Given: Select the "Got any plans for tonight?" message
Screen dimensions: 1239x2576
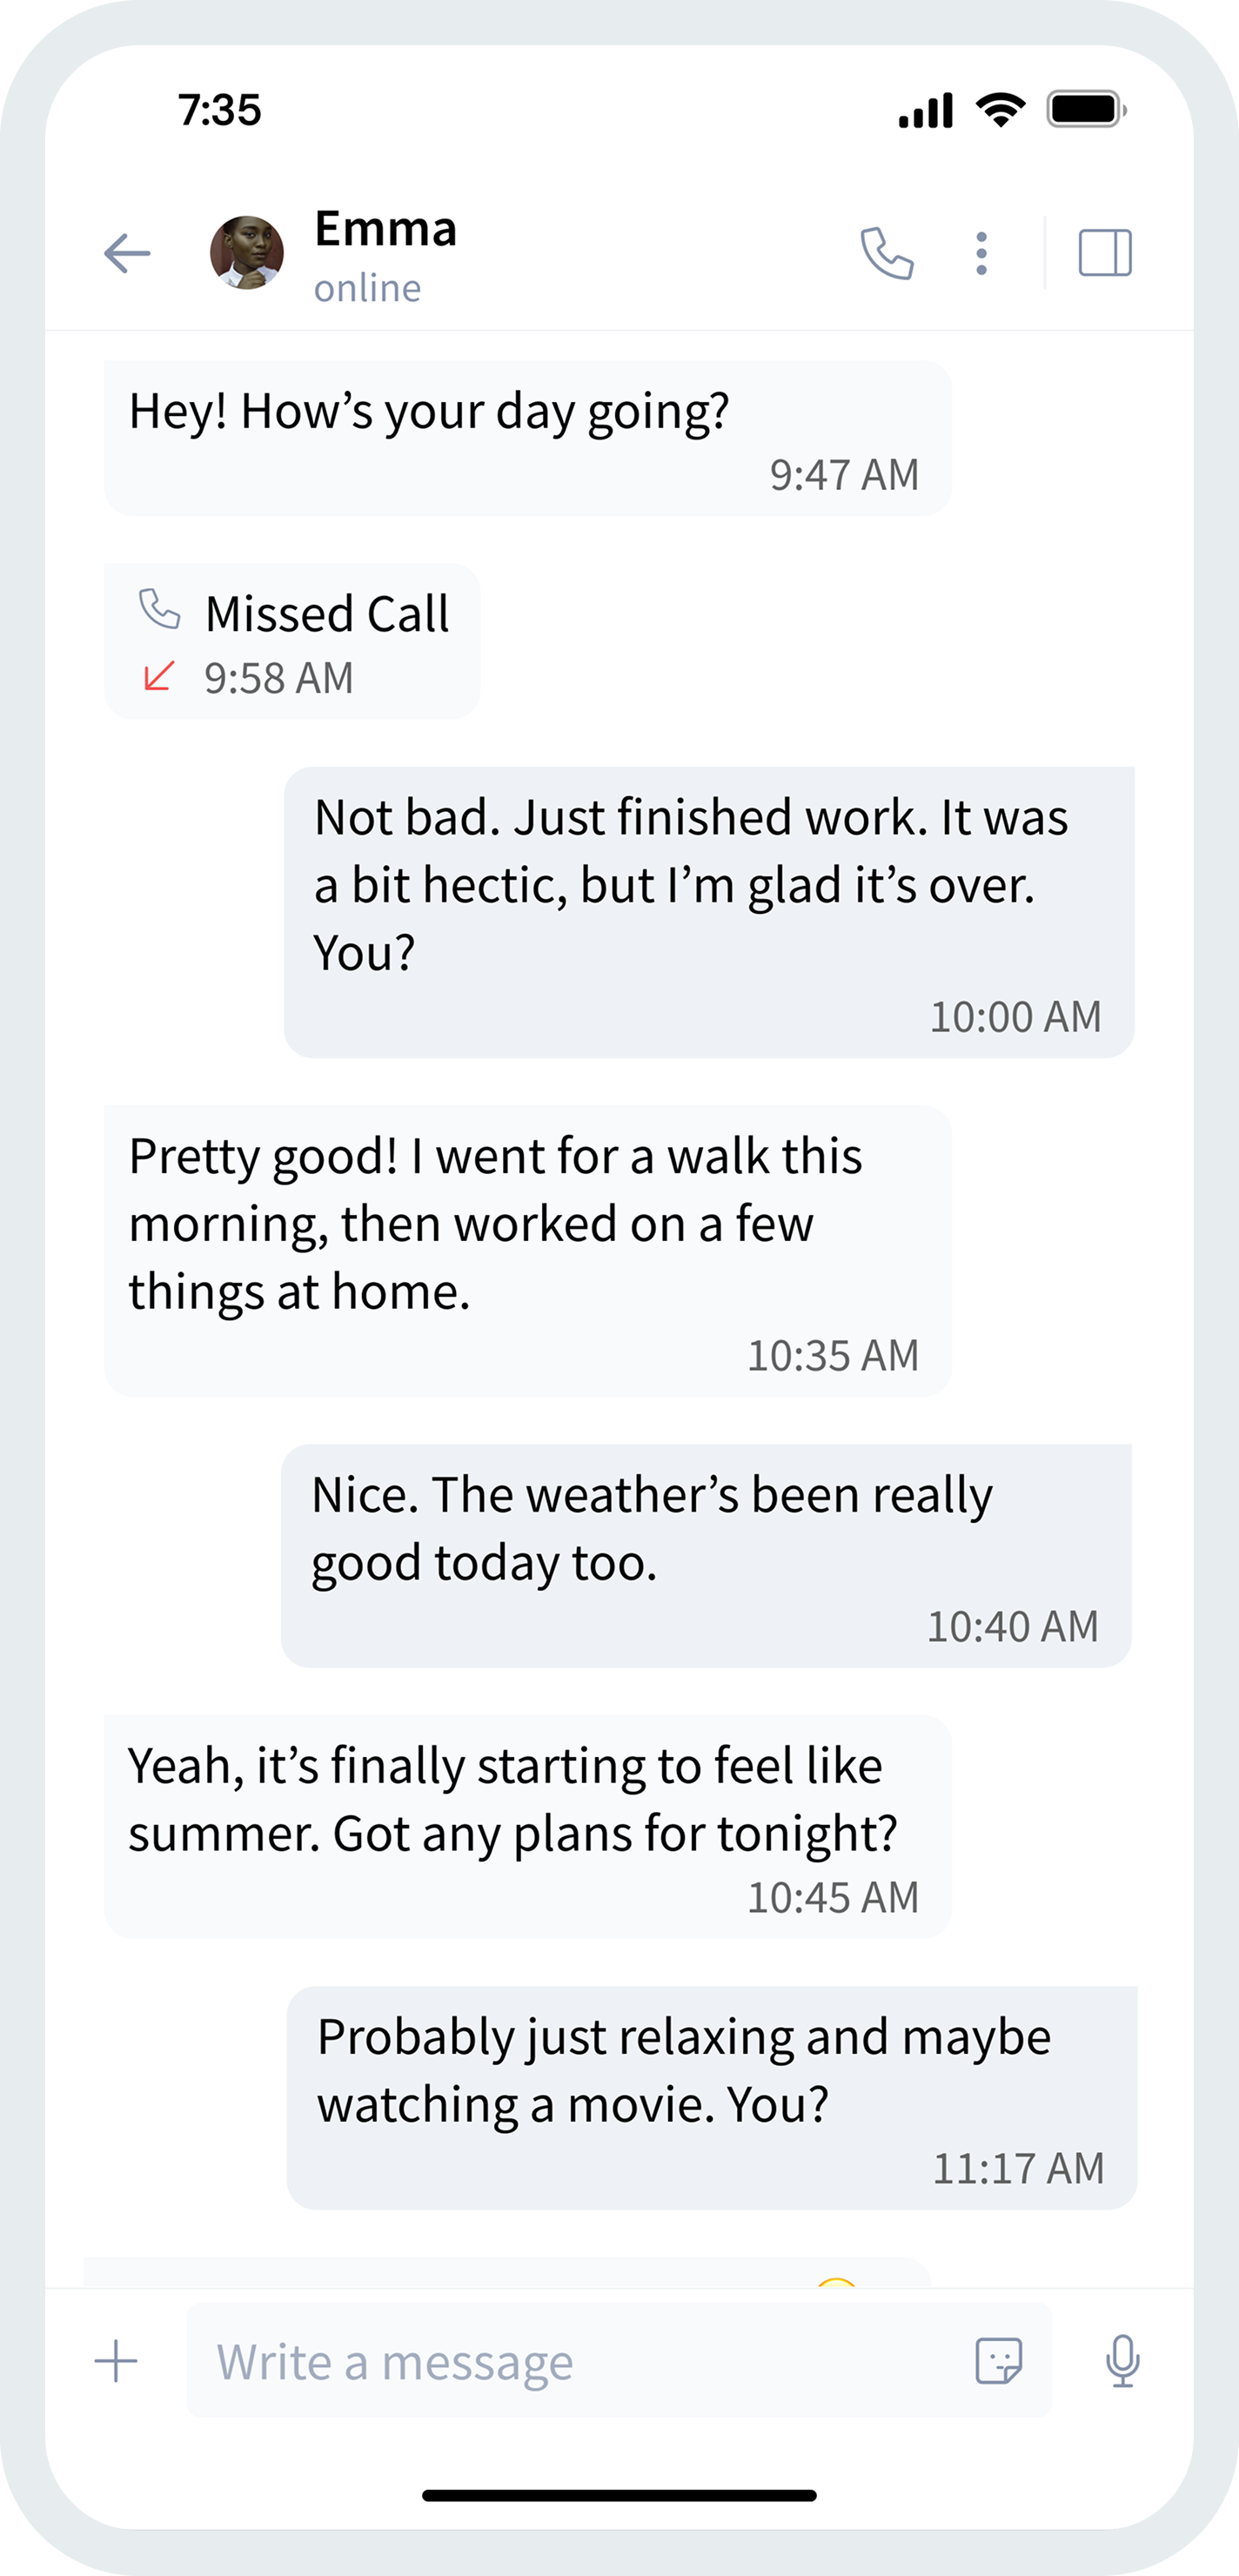Looking at the screenshot, I should click(527, 1826).
